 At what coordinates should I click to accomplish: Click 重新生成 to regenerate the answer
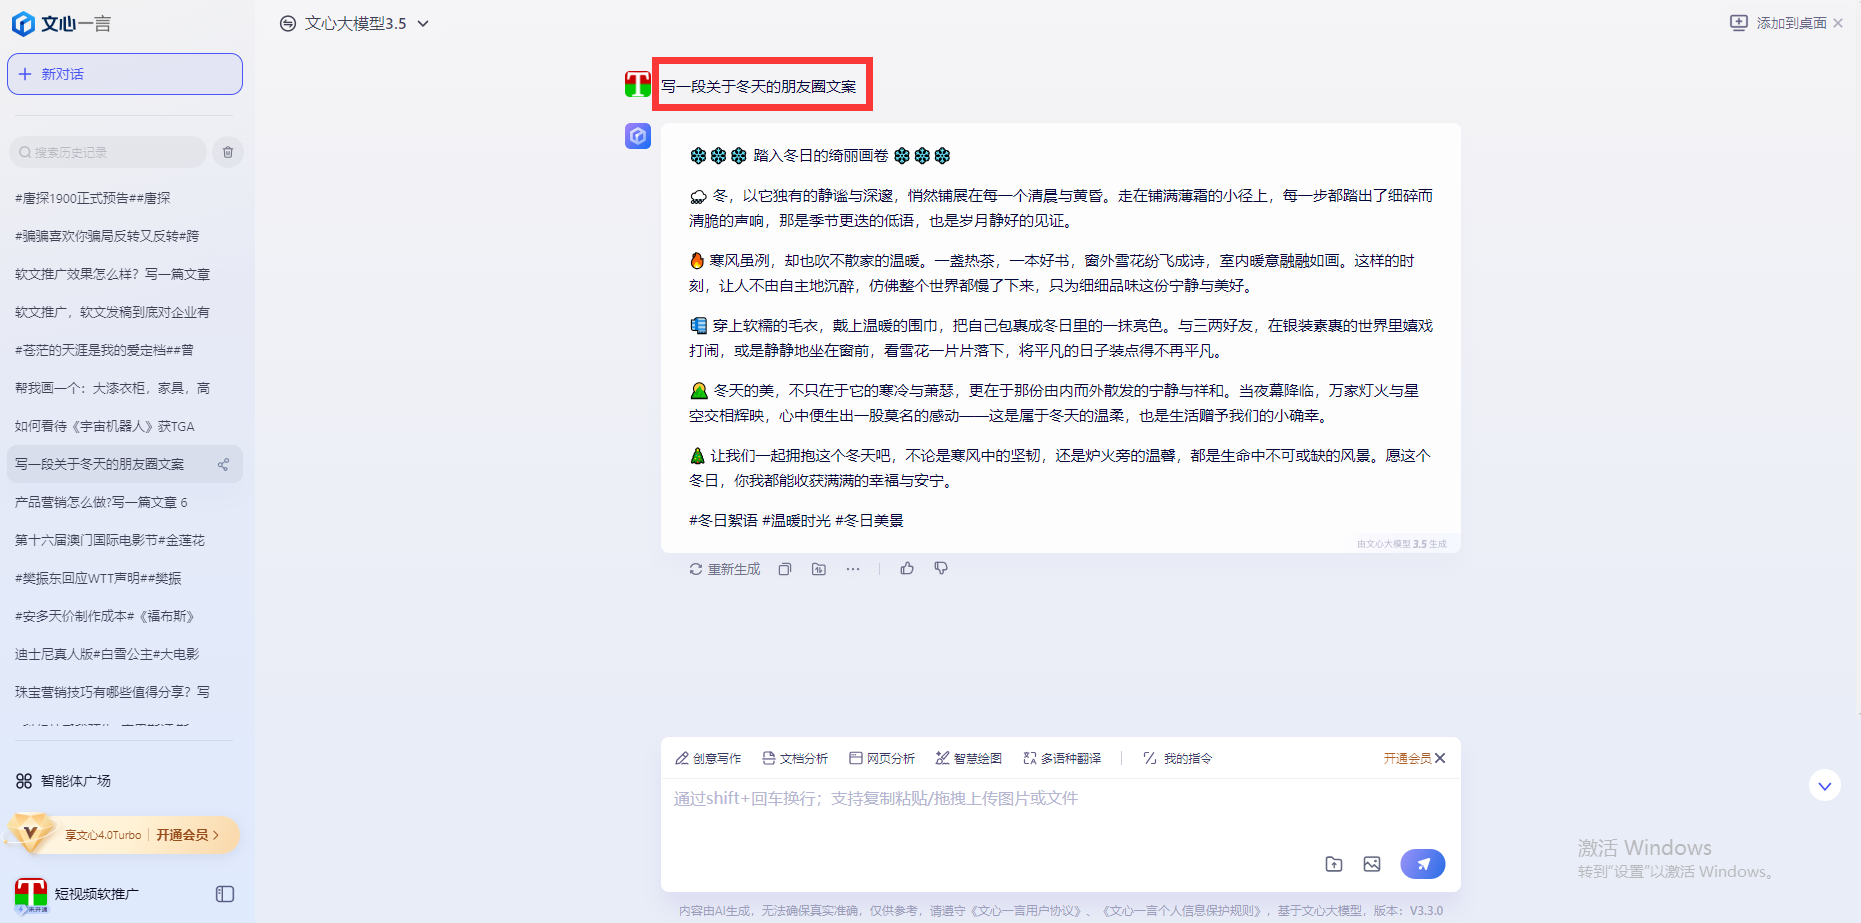[x=725, y=569]
